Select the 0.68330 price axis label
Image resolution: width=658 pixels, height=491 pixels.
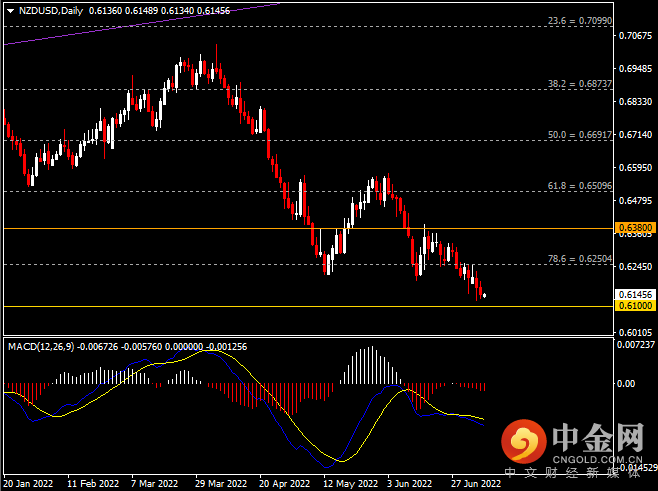pyautogui.click(x=636, y=102)
